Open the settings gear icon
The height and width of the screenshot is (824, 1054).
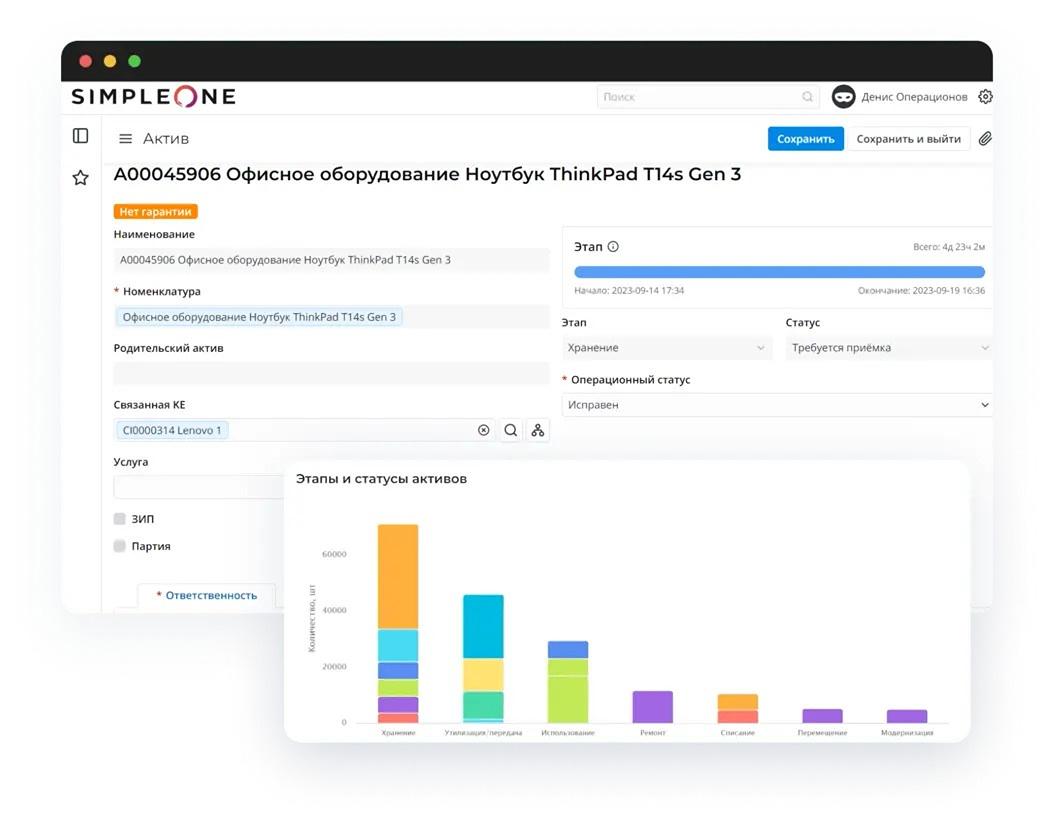[985, 97]
